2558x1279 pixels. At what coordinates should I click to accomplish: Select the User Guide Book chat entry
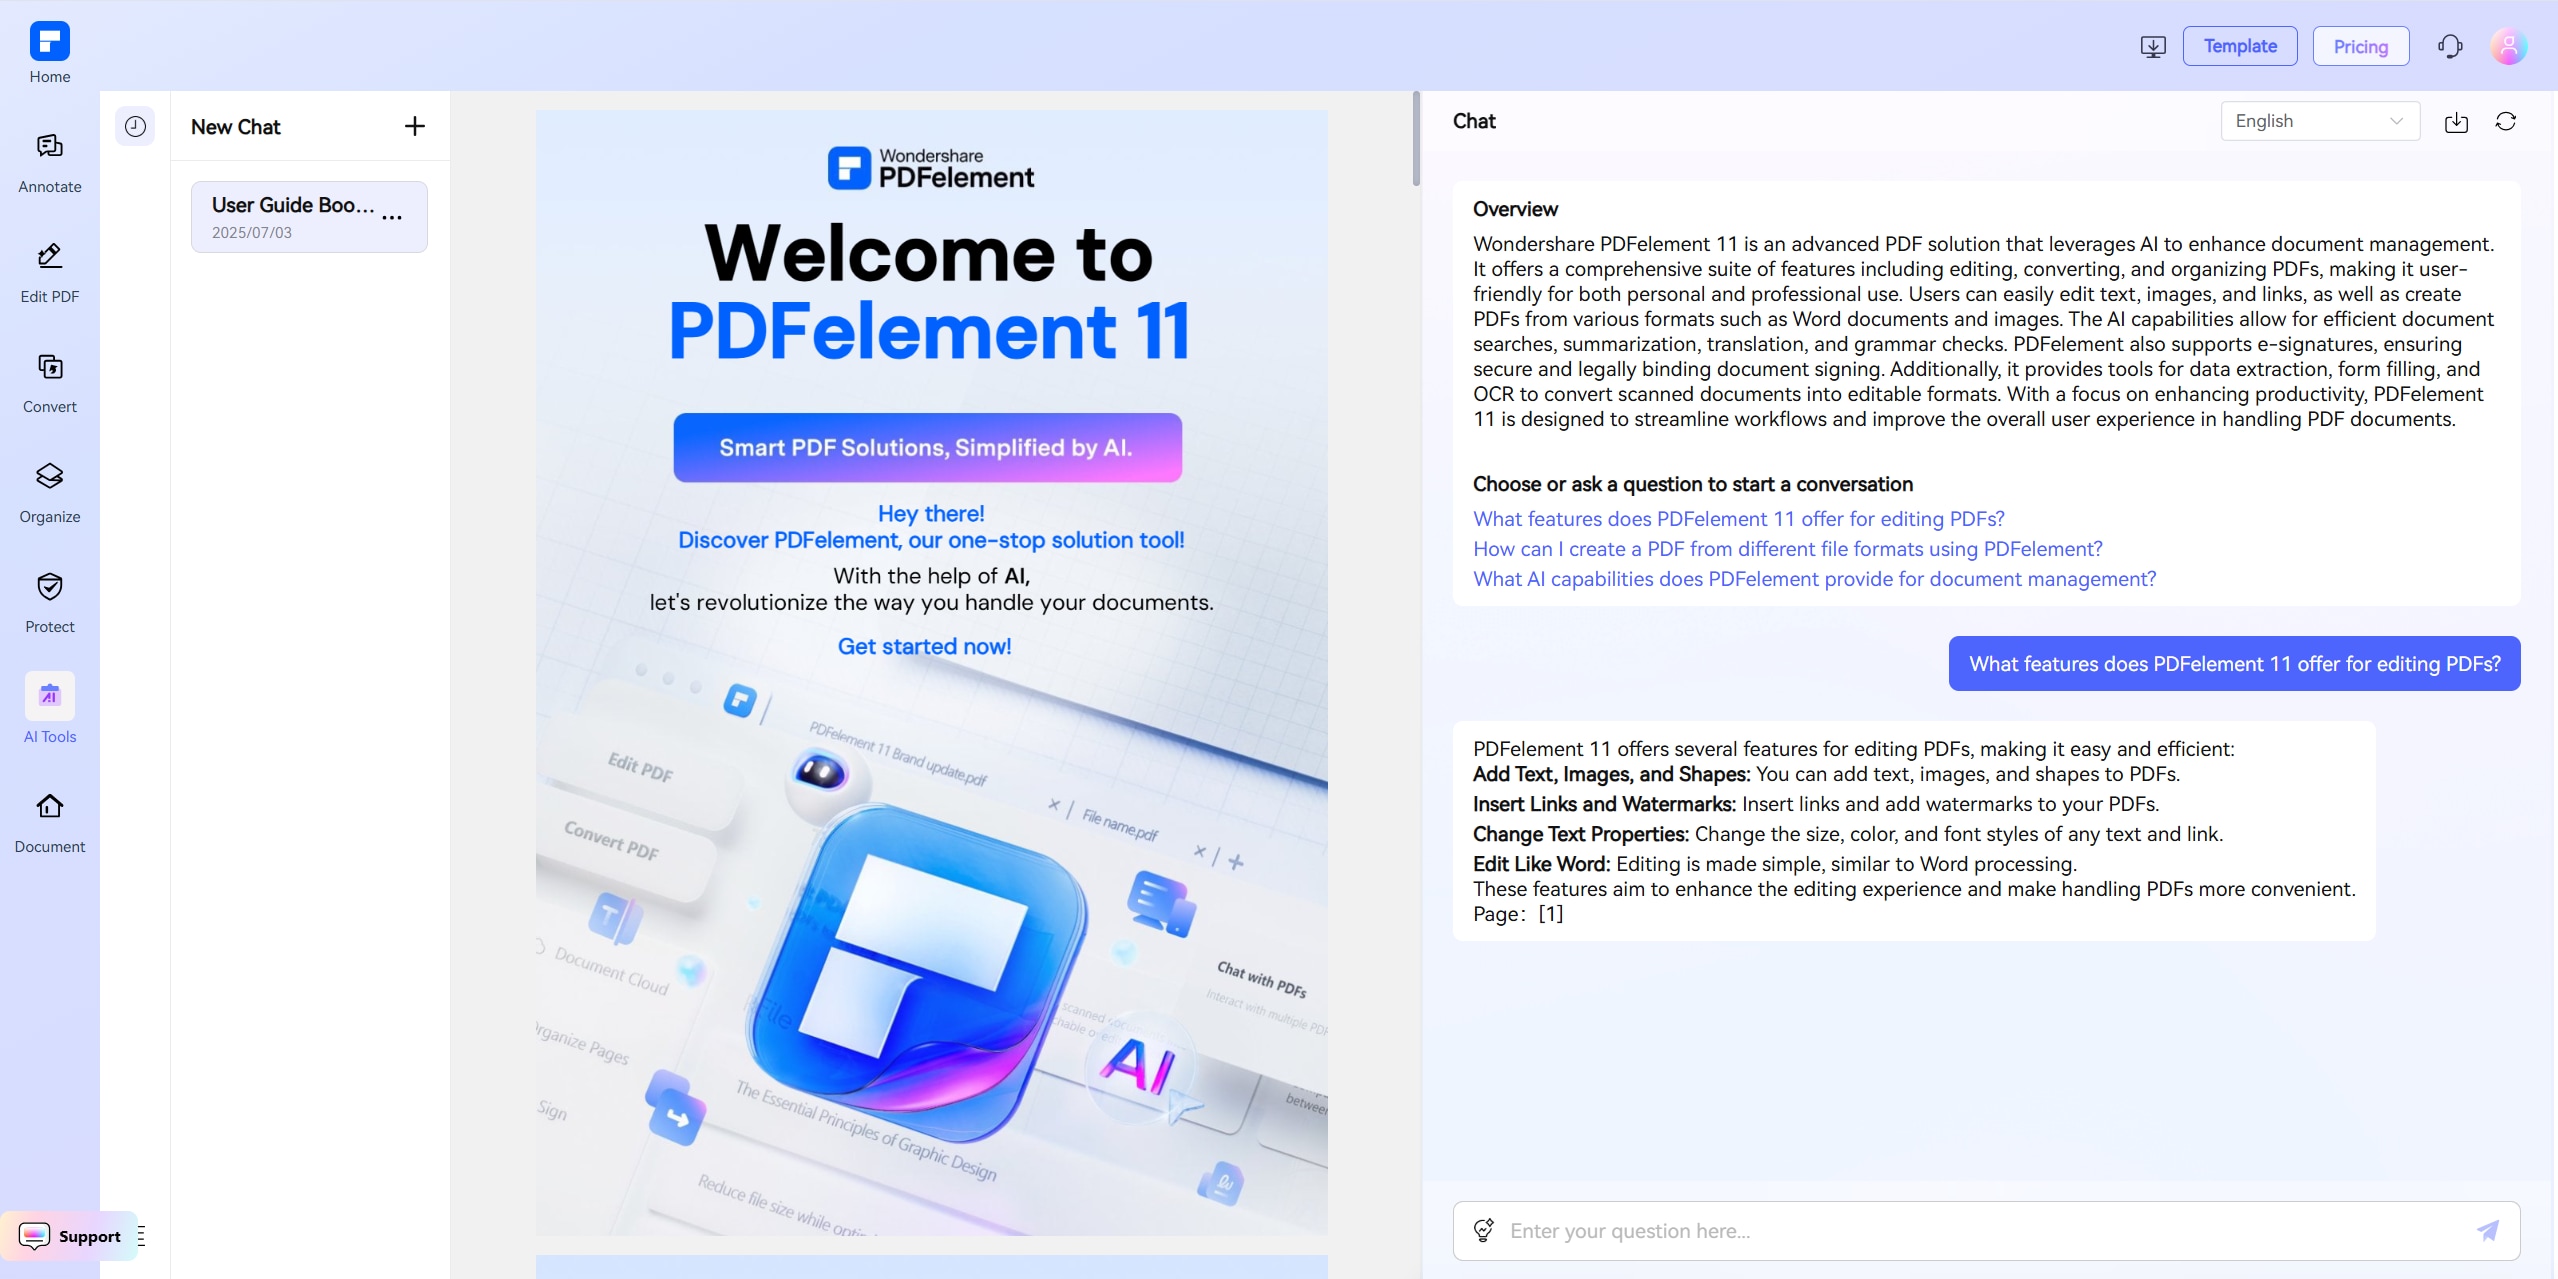tap(309, 217)
